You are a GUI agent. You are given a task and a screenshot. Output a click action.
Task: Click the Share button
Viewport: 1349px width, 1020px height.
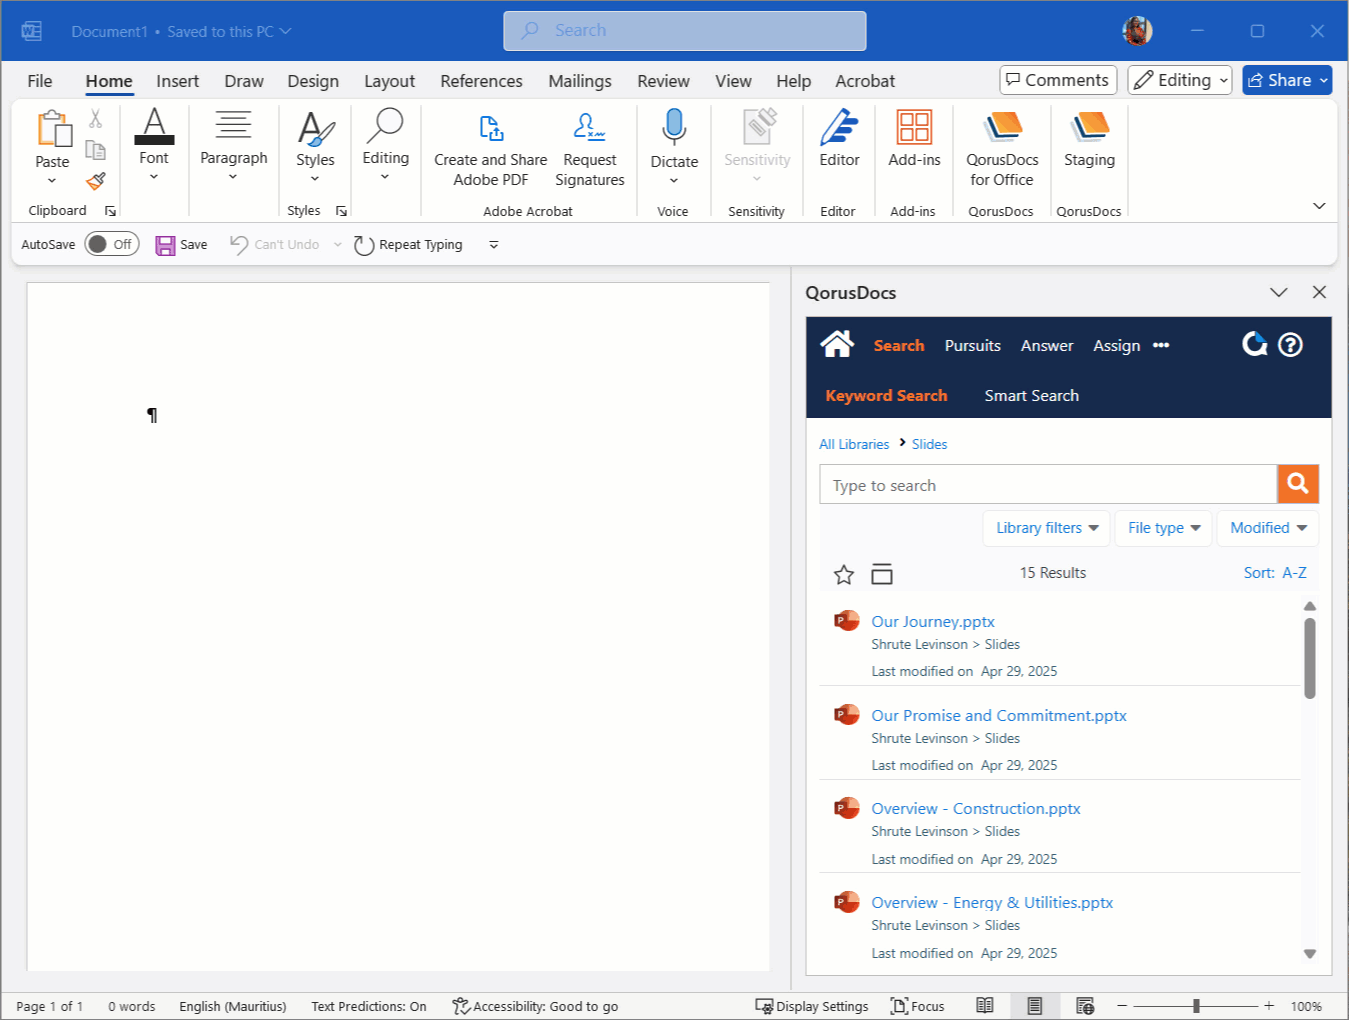point(1287,80)
